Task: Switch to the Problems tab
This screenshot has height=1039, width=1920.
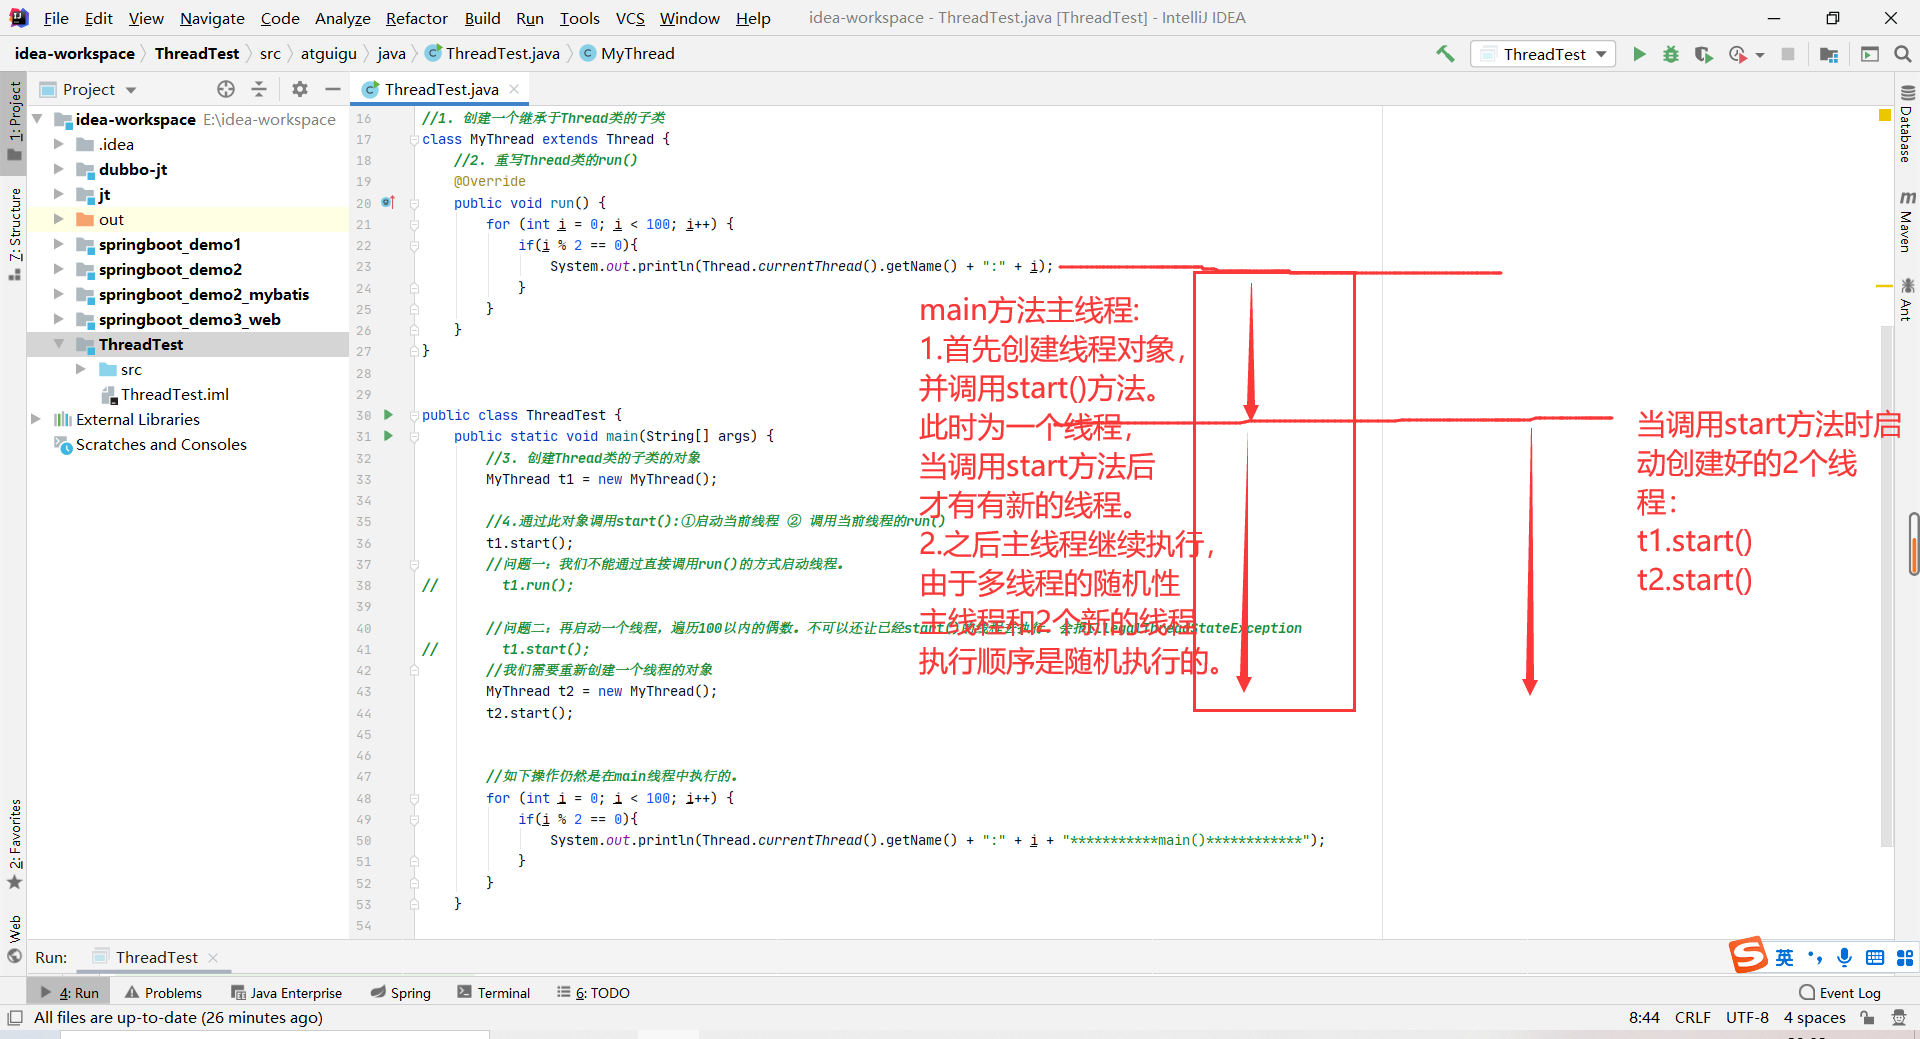Action: pos(163,993)
